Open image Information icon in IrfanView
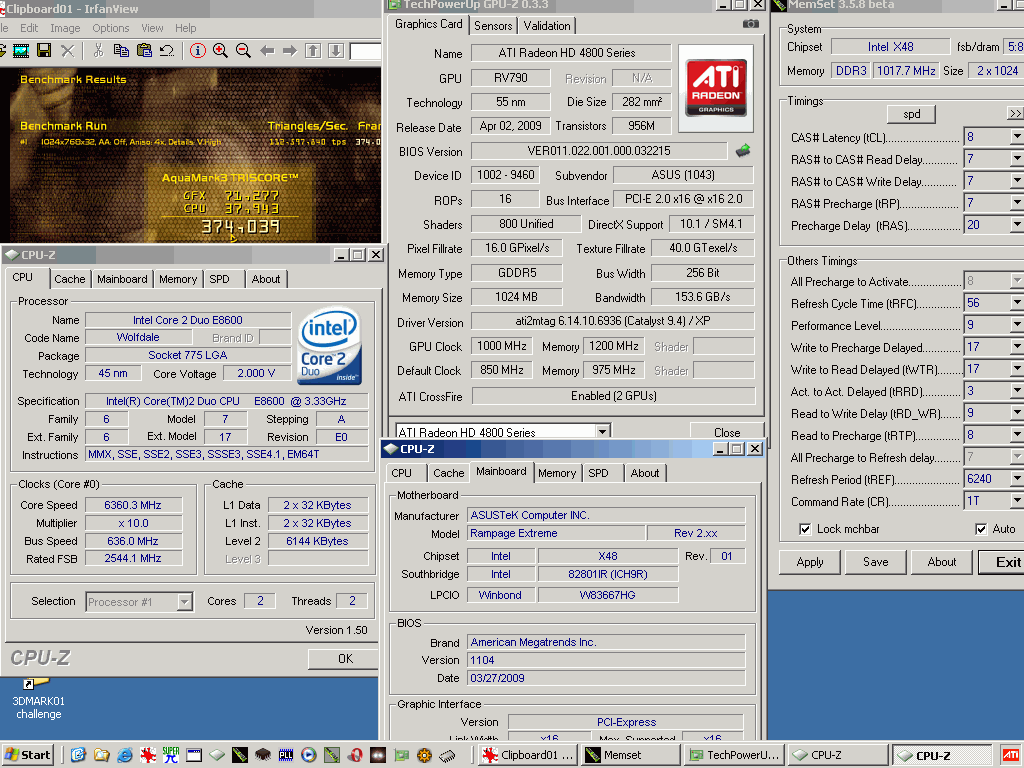The image size is (1024, 768). pos(197,50)
